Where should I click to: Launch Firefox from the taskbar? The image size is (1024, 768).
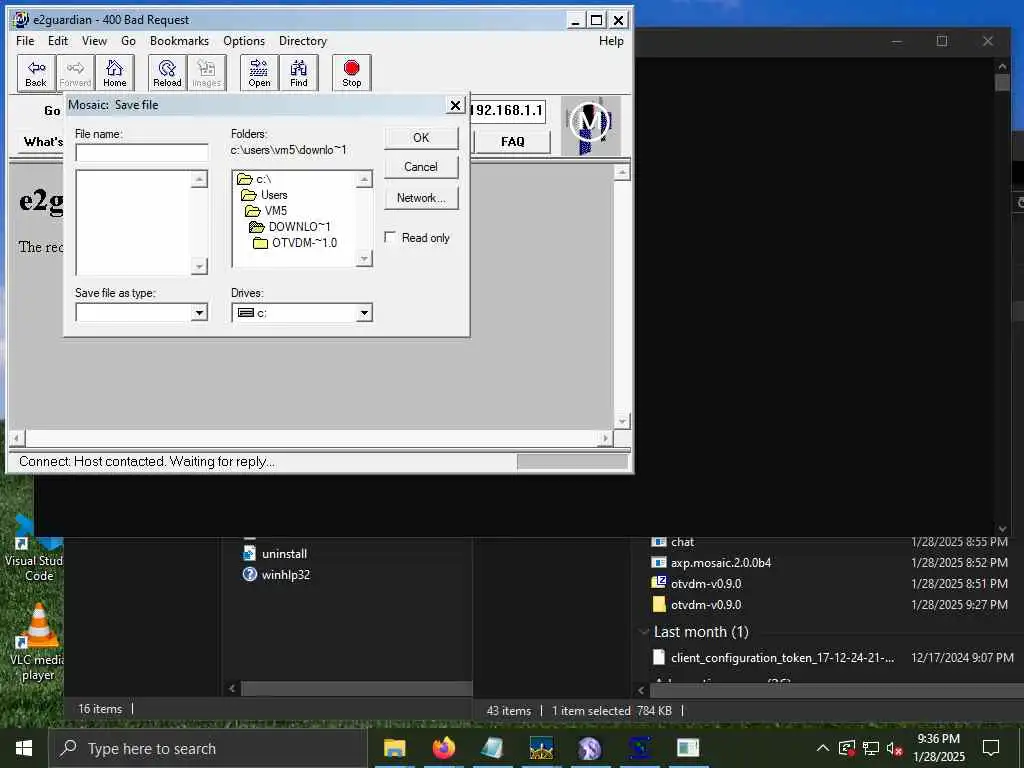tap(443, 748)
